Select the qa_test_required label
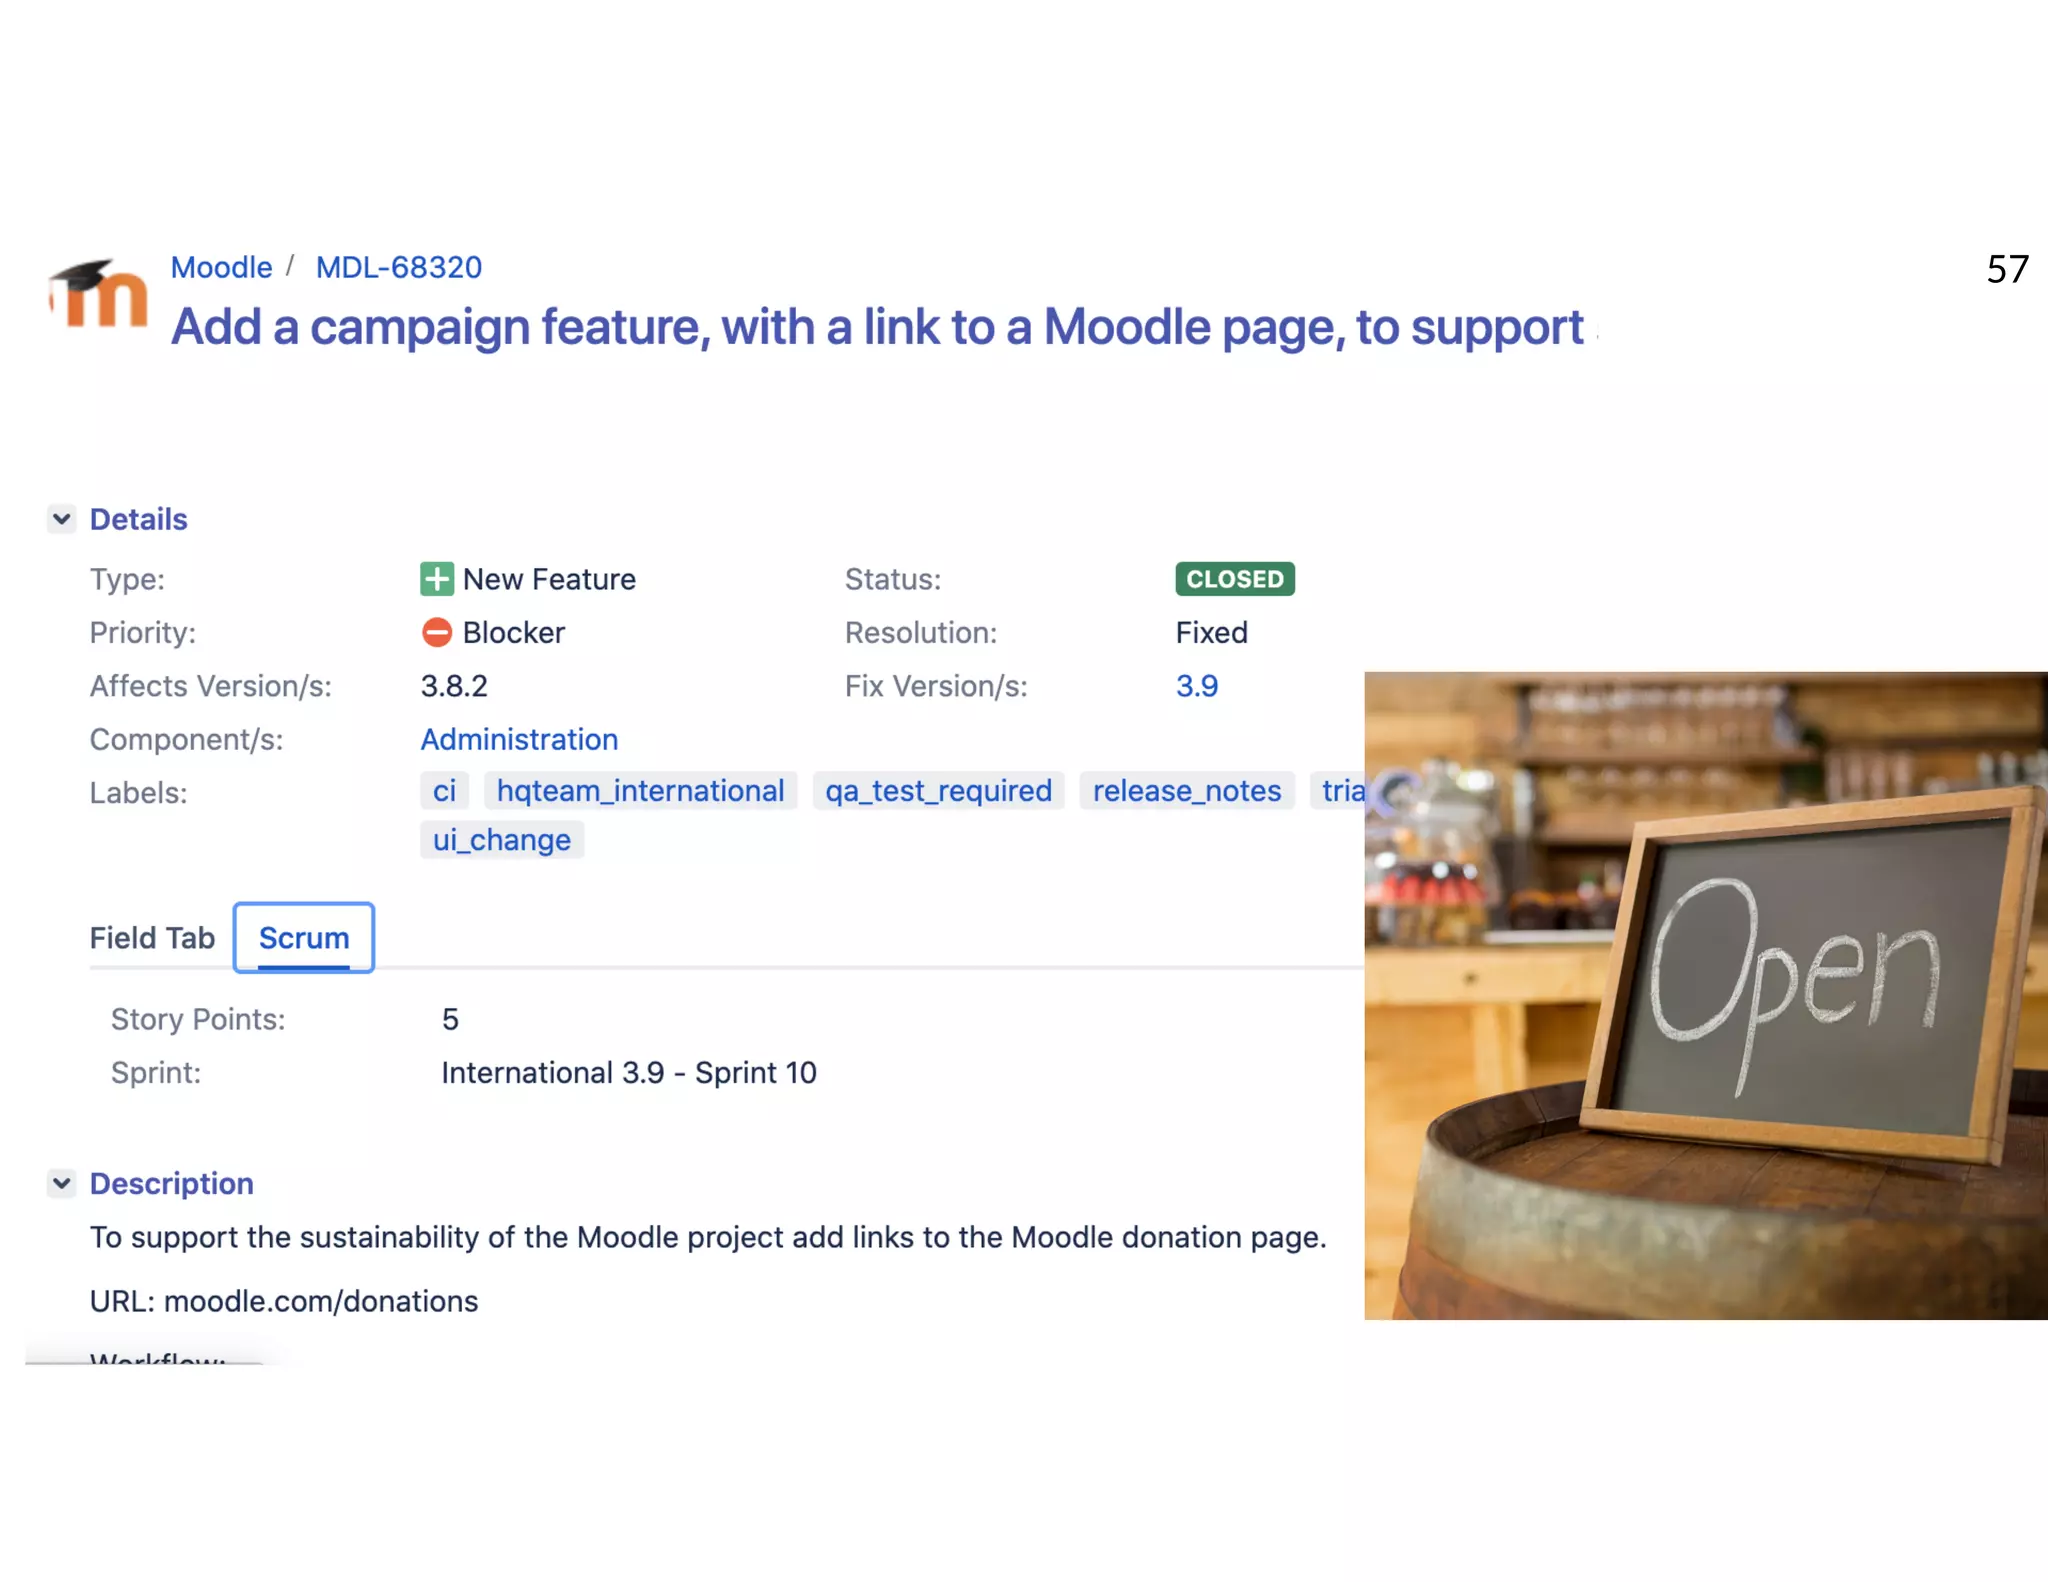Screen dimensions: 2048x1582 tap(938, 791)
